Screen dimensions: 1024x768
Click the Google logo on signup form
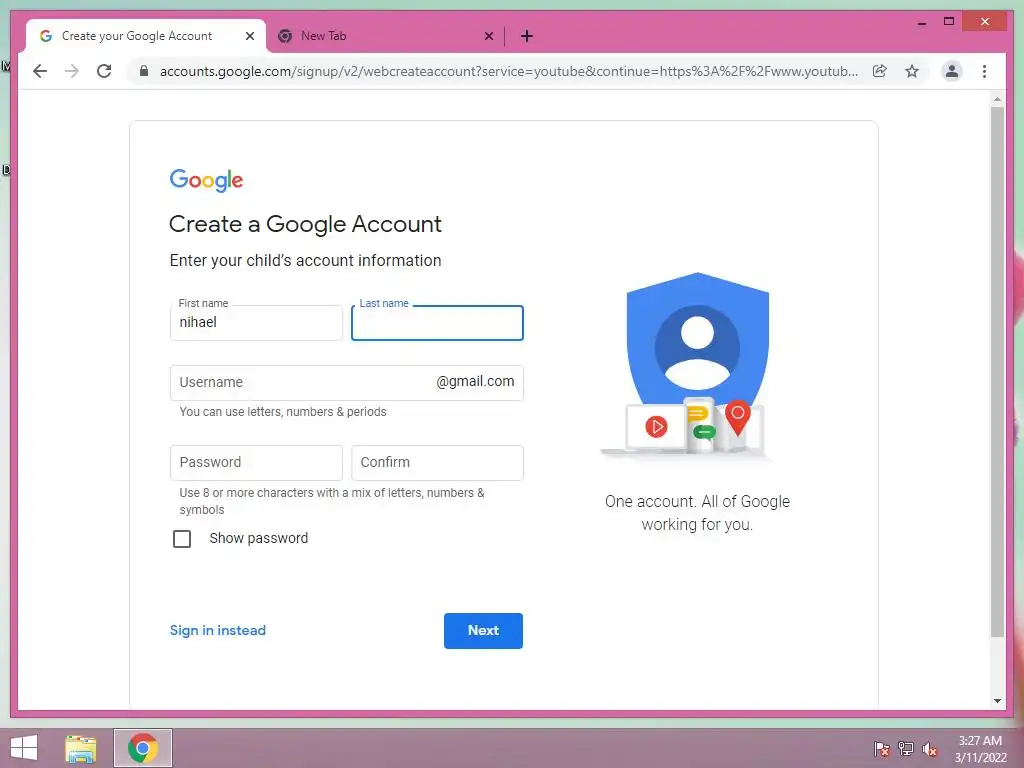pos(206,180)
